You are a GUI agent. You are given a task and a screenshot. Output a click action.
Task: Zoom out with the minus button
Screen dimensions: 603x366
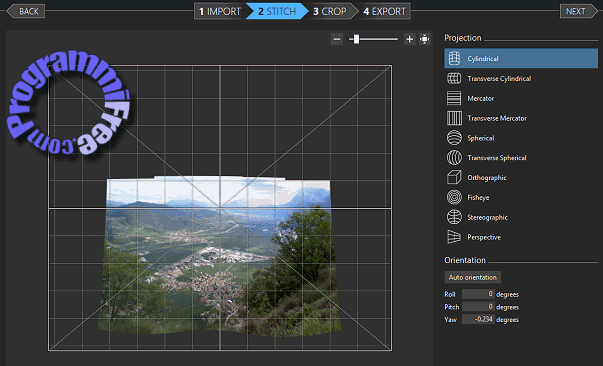tap(337, 39)
